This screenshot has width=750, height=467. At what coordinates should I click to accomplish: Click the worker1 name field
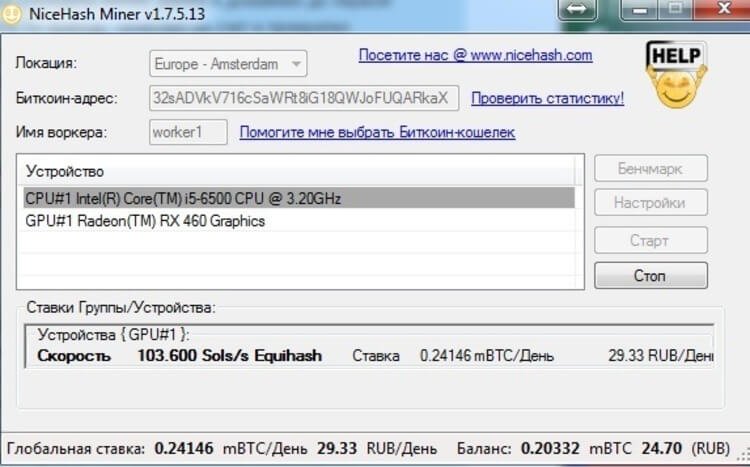coord(188,132)
